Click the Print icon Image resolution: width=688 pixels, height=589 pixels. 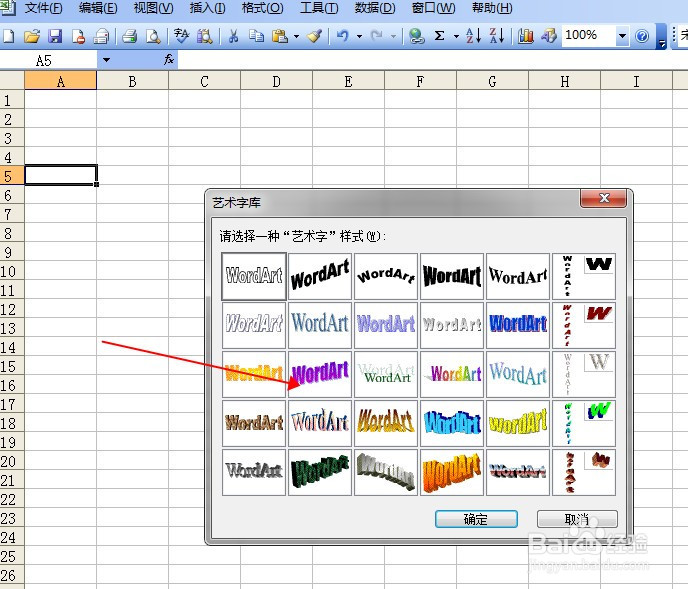[x=129, y=36]
